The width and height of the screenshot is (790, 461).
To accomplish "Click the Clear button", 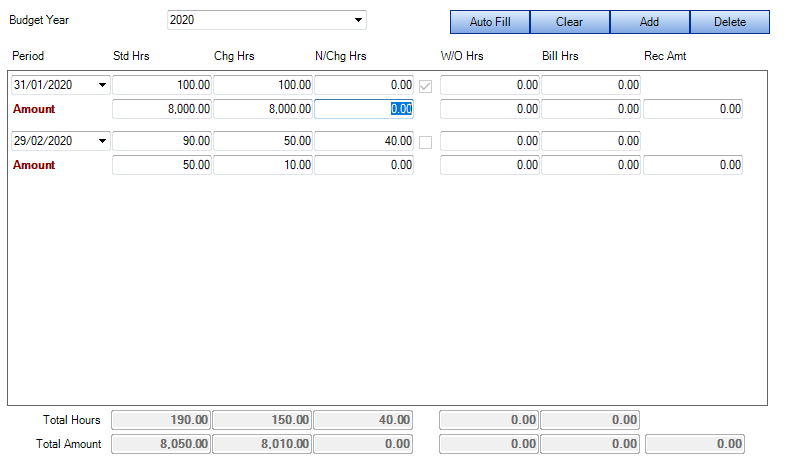I will (x=569, y=22).
